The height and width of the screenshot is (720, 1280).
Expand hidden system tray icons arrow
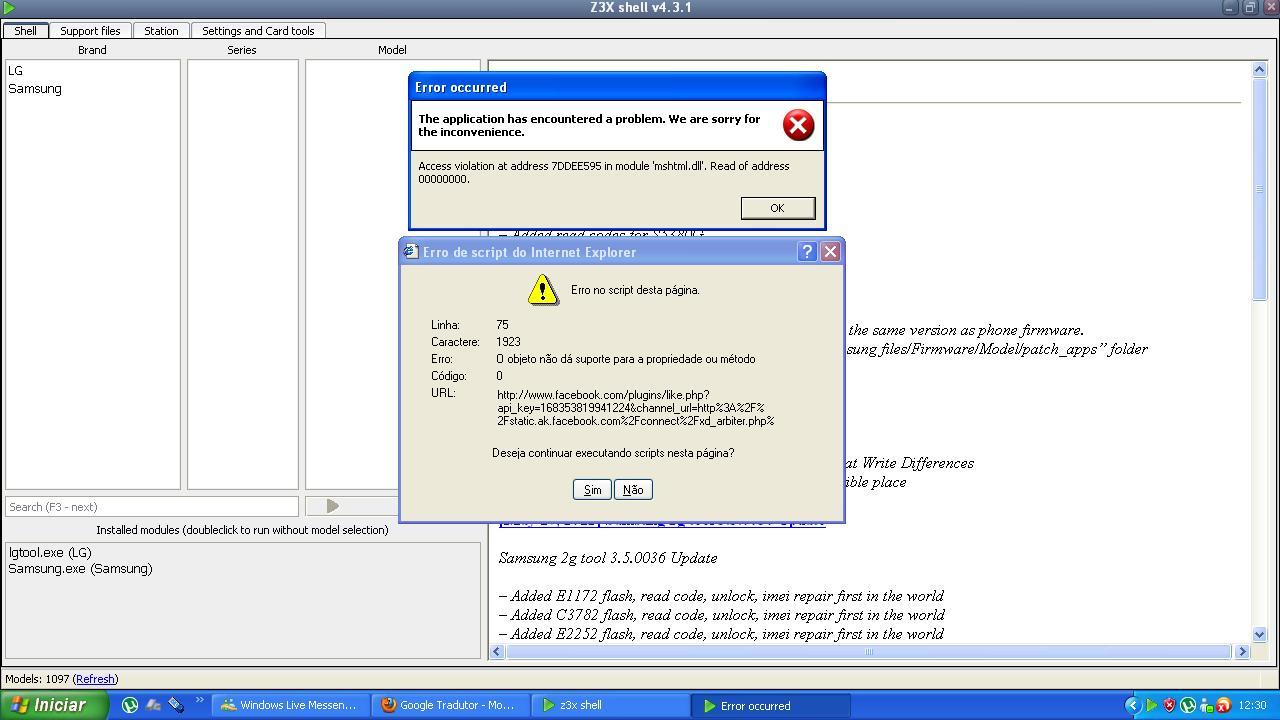(x=1132, y=705)
